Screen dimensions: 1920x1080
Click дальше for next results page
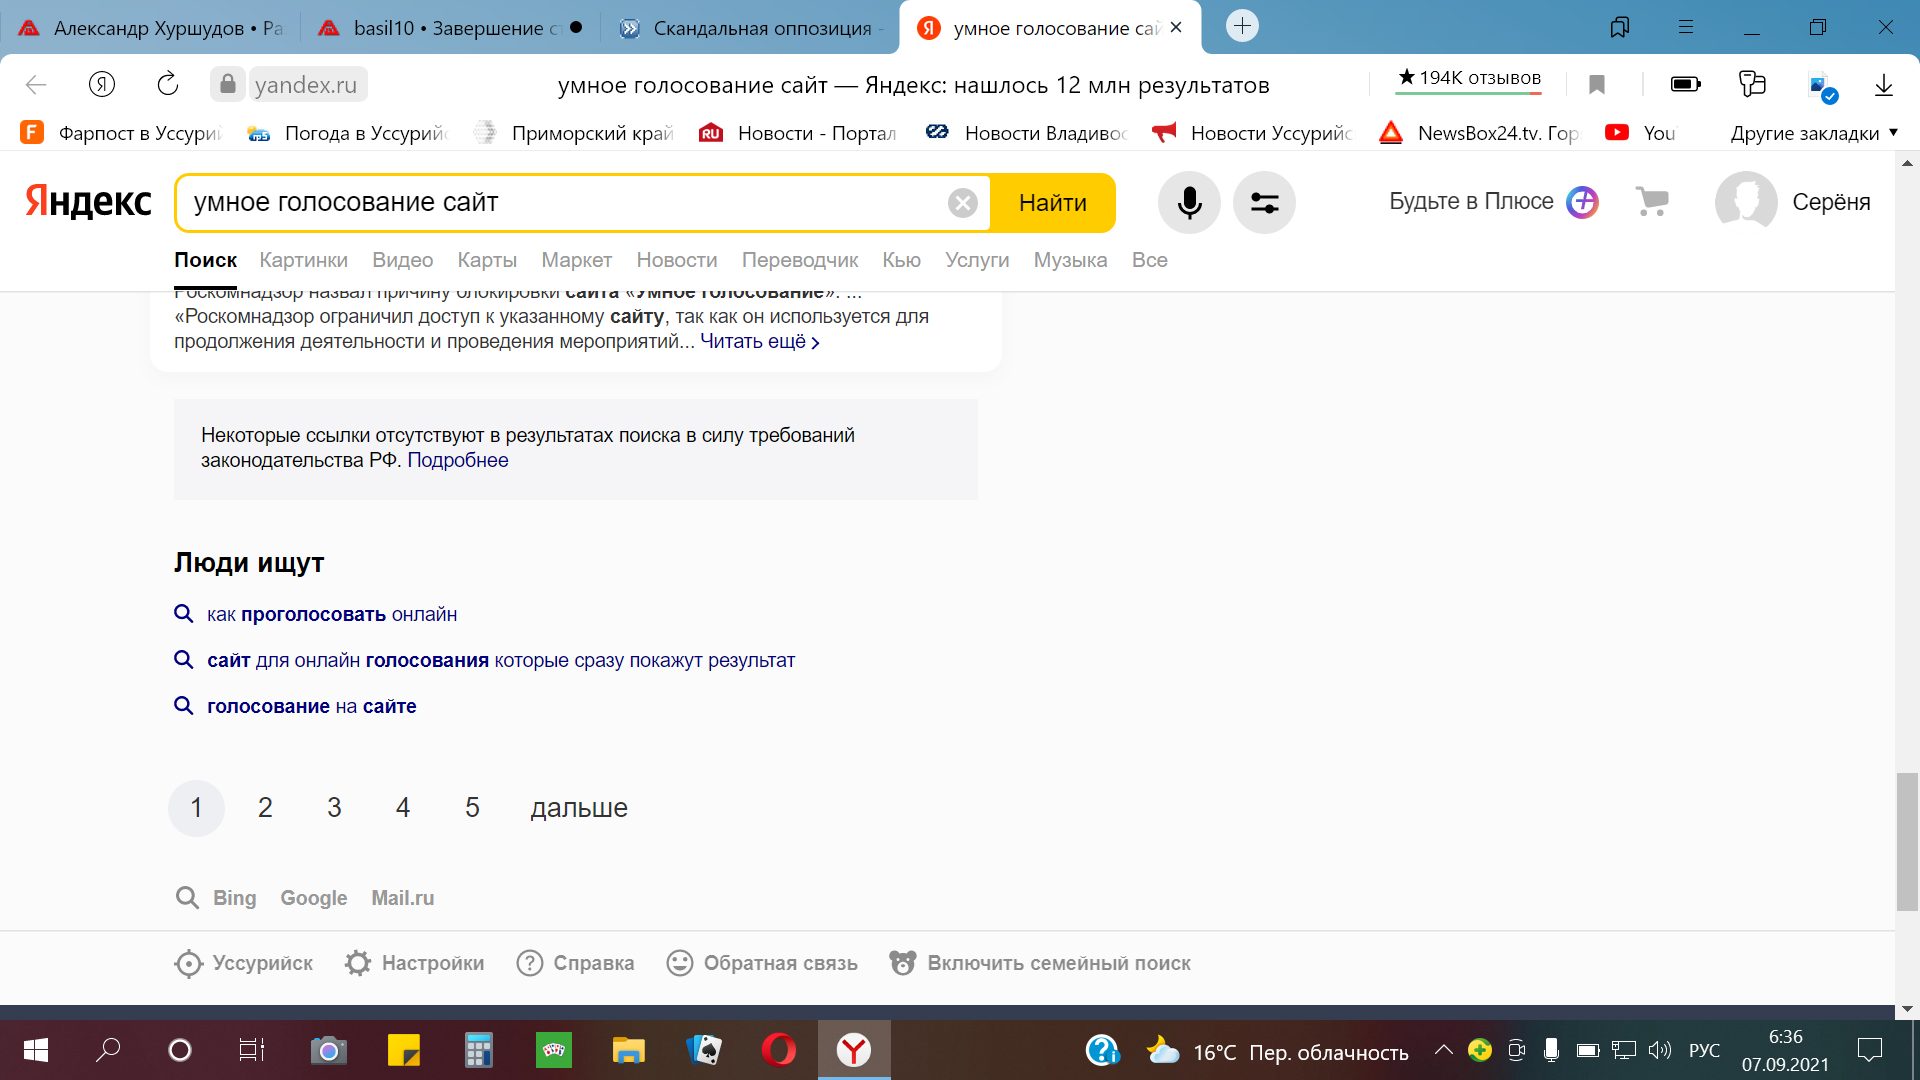point(579,808)
